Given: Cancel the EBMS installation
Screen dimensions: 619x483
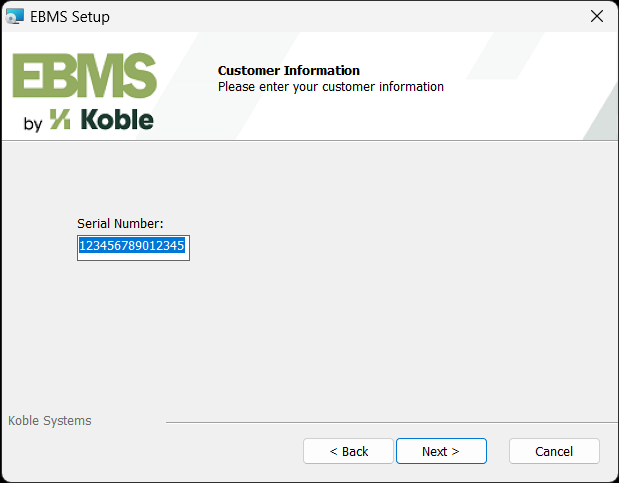Looking at the screenshot, I should (x=554, y=451).
